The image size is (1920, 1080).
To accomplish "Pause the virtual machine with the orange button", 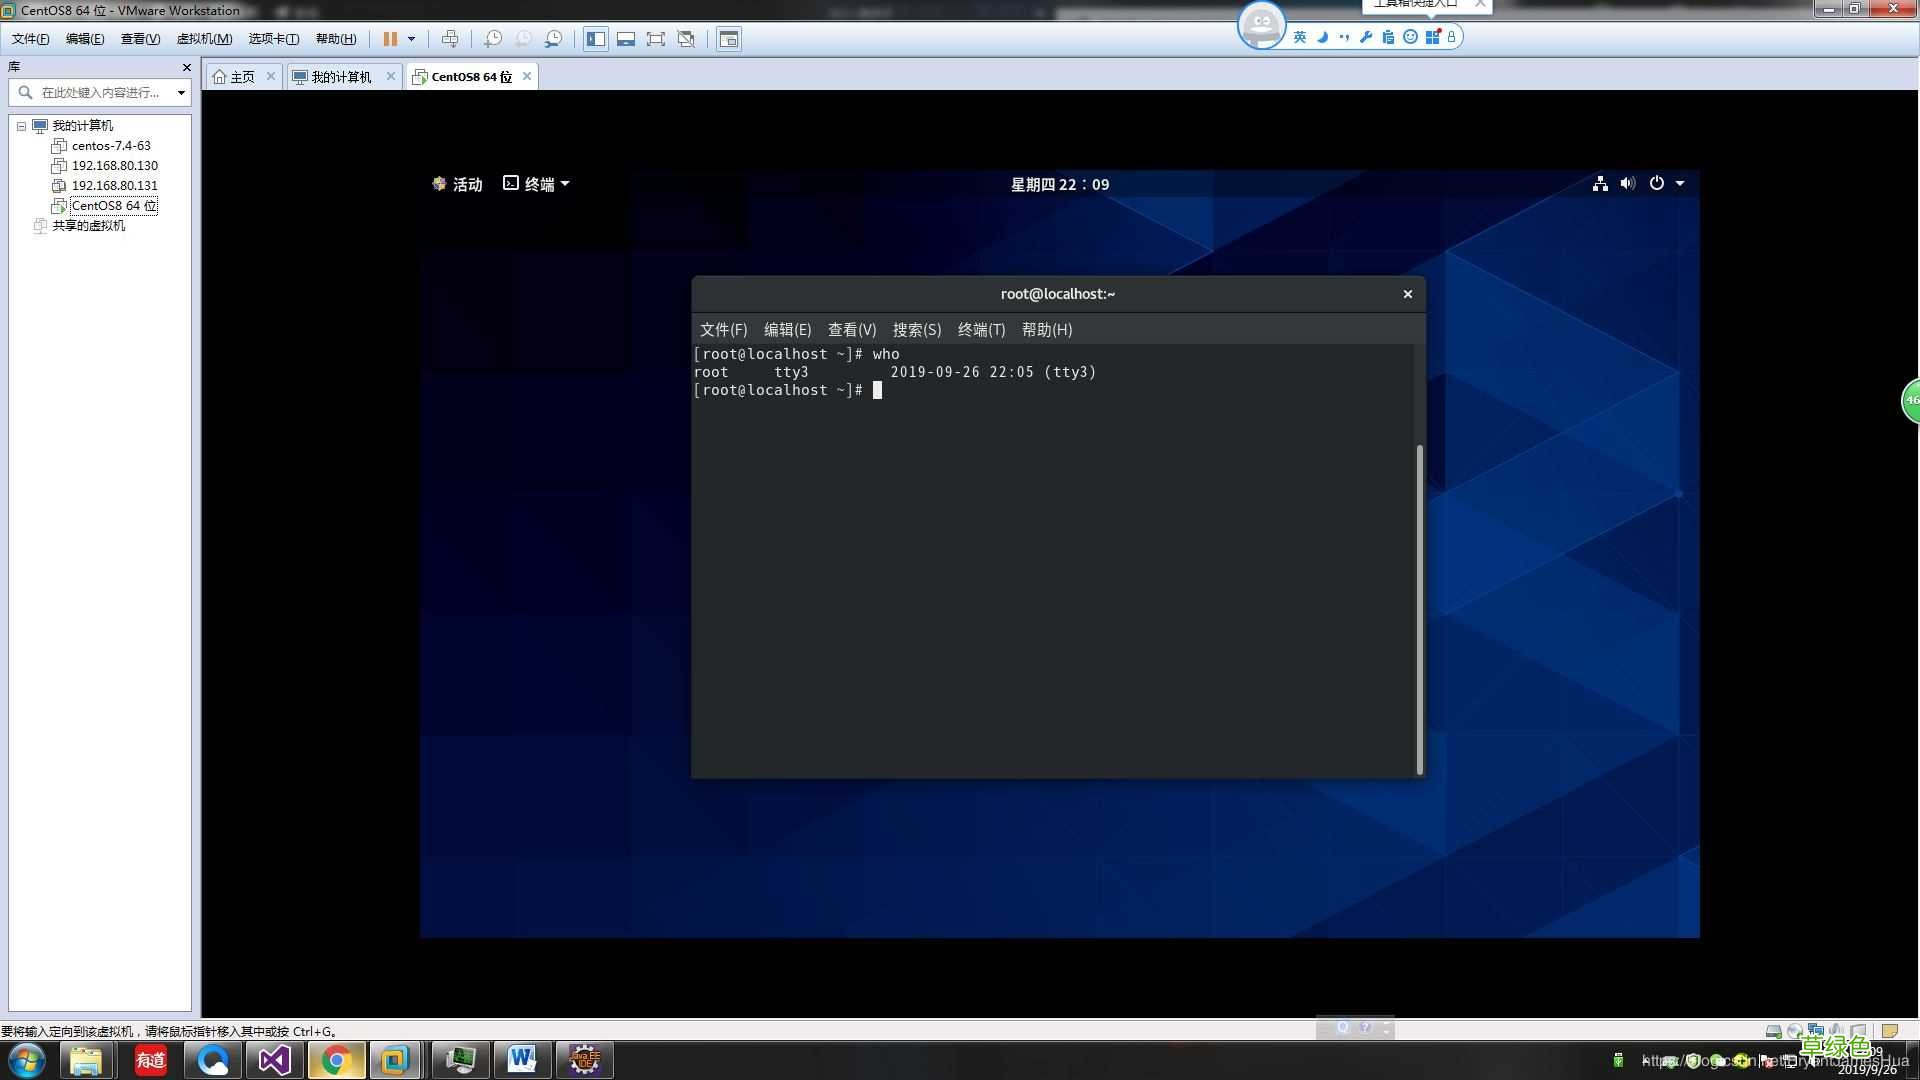I will (390, 39).
